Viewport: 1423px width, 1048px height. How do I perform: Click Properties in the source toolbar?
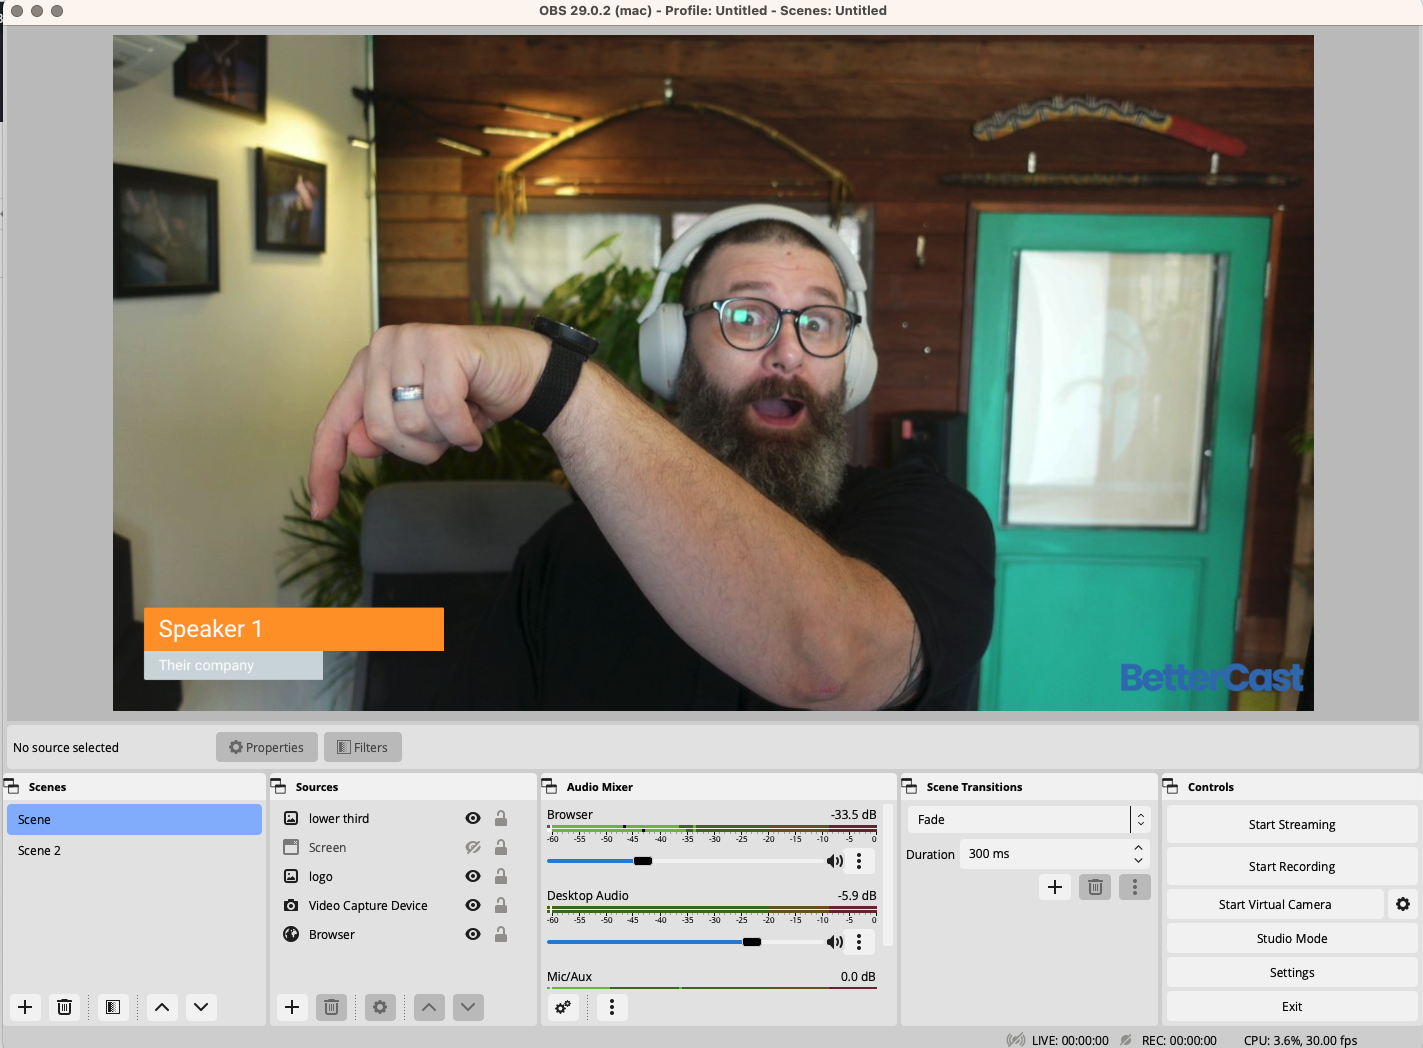pyautogui.click(x=266, y=747)
